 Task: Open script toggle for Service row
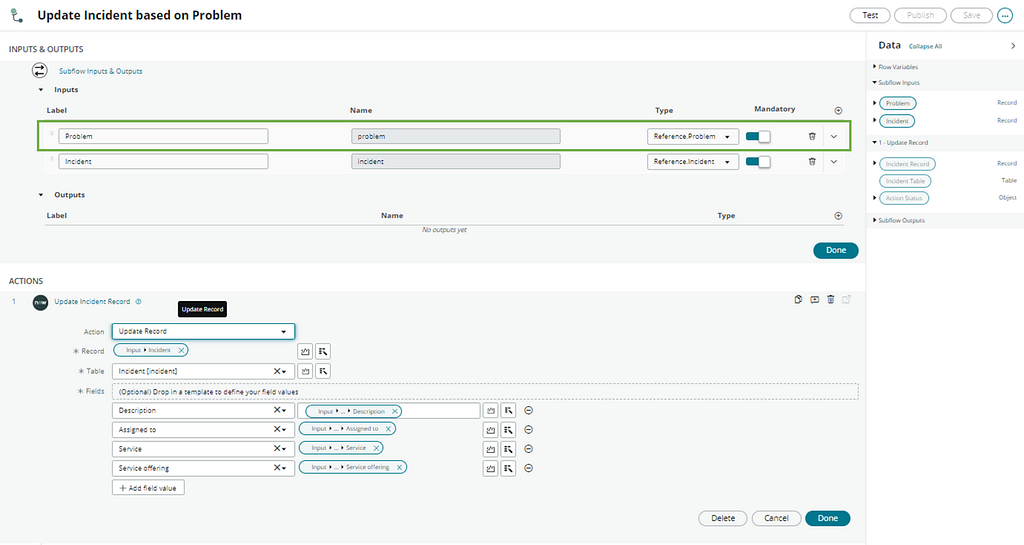(490, 449)
